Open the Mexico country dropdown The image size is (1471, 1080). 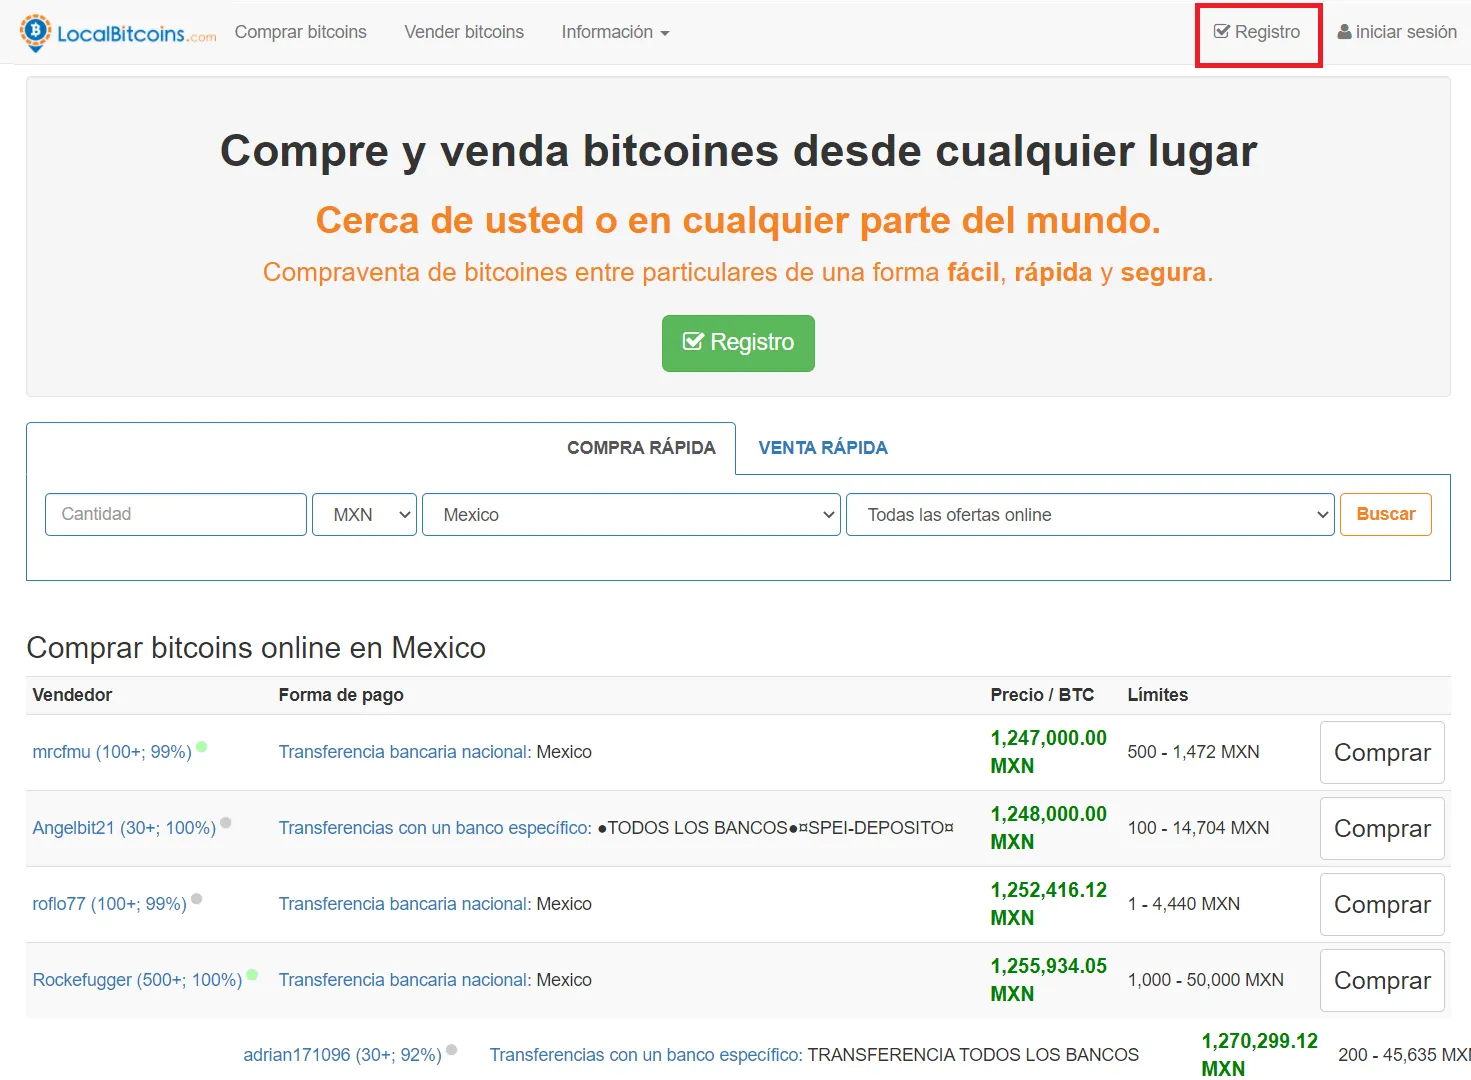point(631,514)
